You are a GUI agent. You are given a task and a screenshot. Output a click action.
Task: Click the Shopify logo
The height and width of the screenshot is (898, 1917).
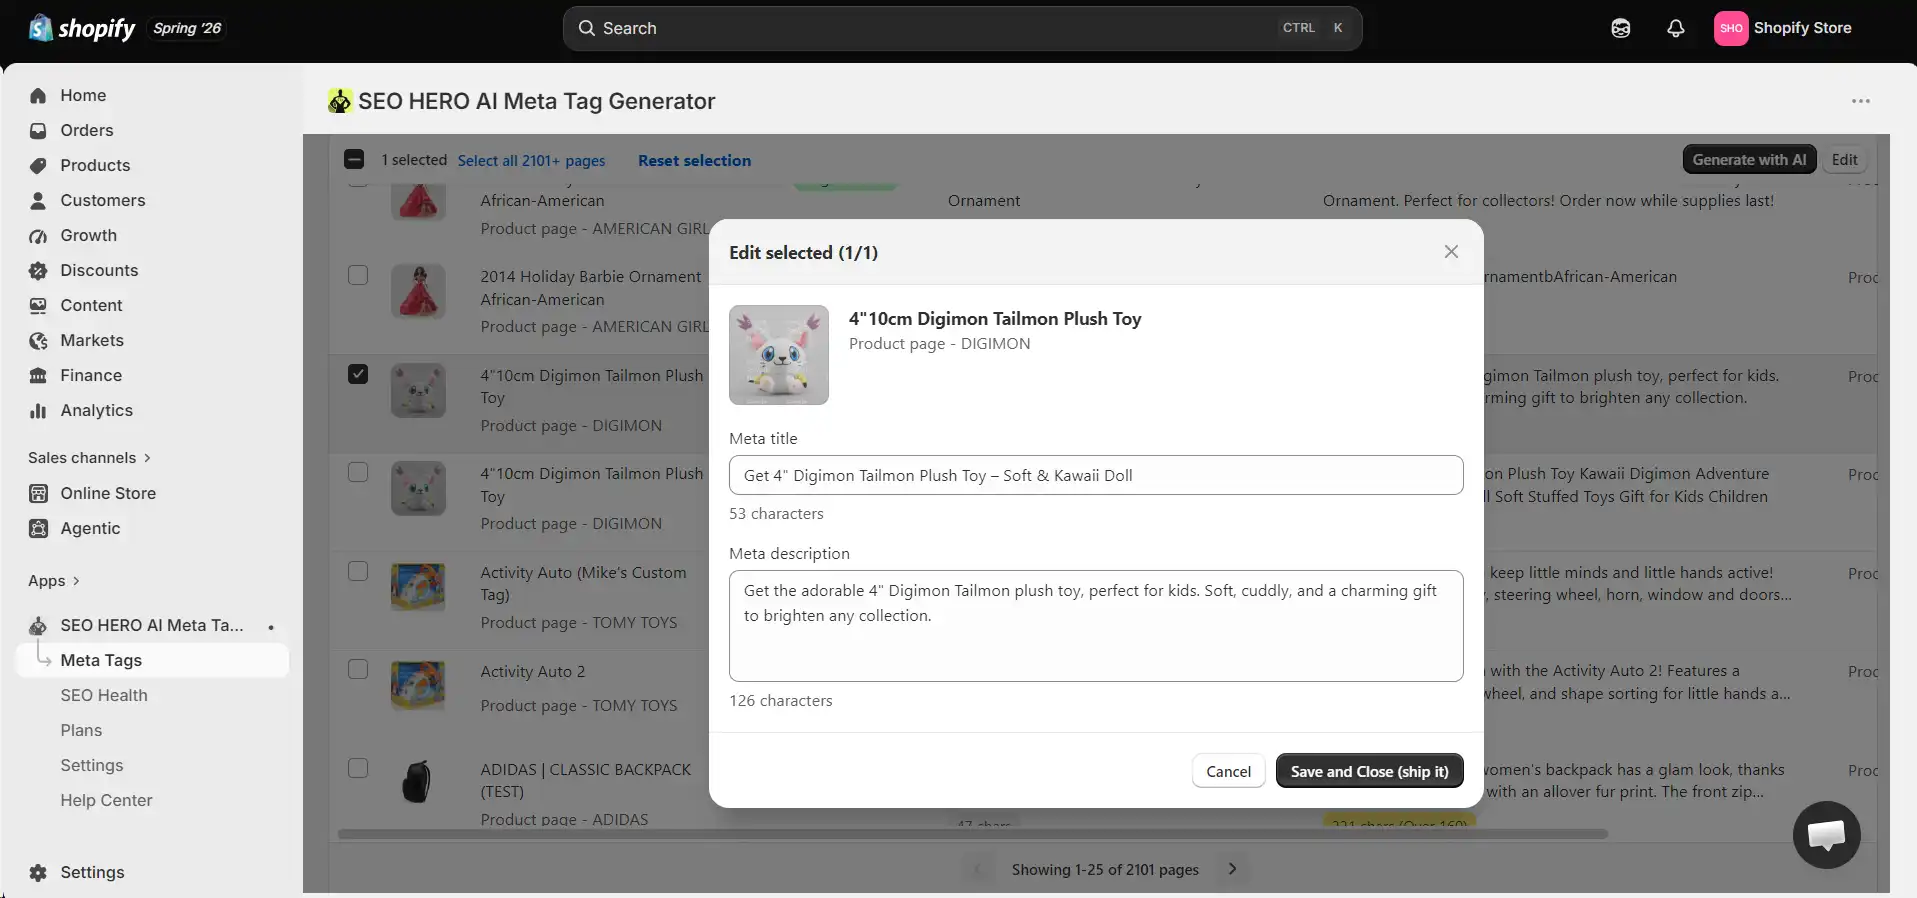[82, 28]
